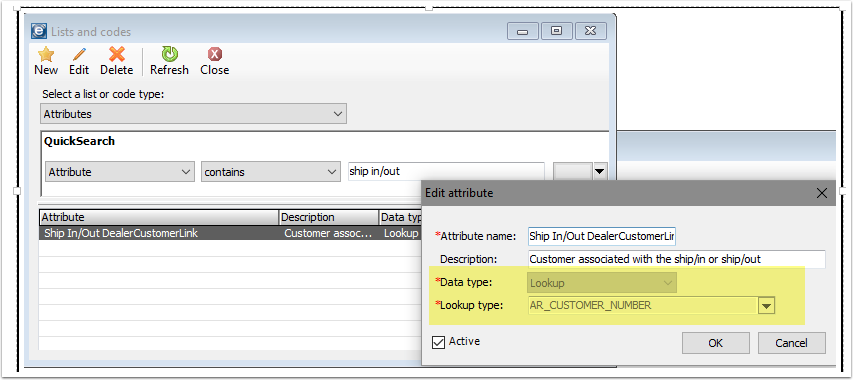The image size is (853, 380).
Task: Select the Ship In/Out DealerCustomerLink row
Action: (231, 233)
